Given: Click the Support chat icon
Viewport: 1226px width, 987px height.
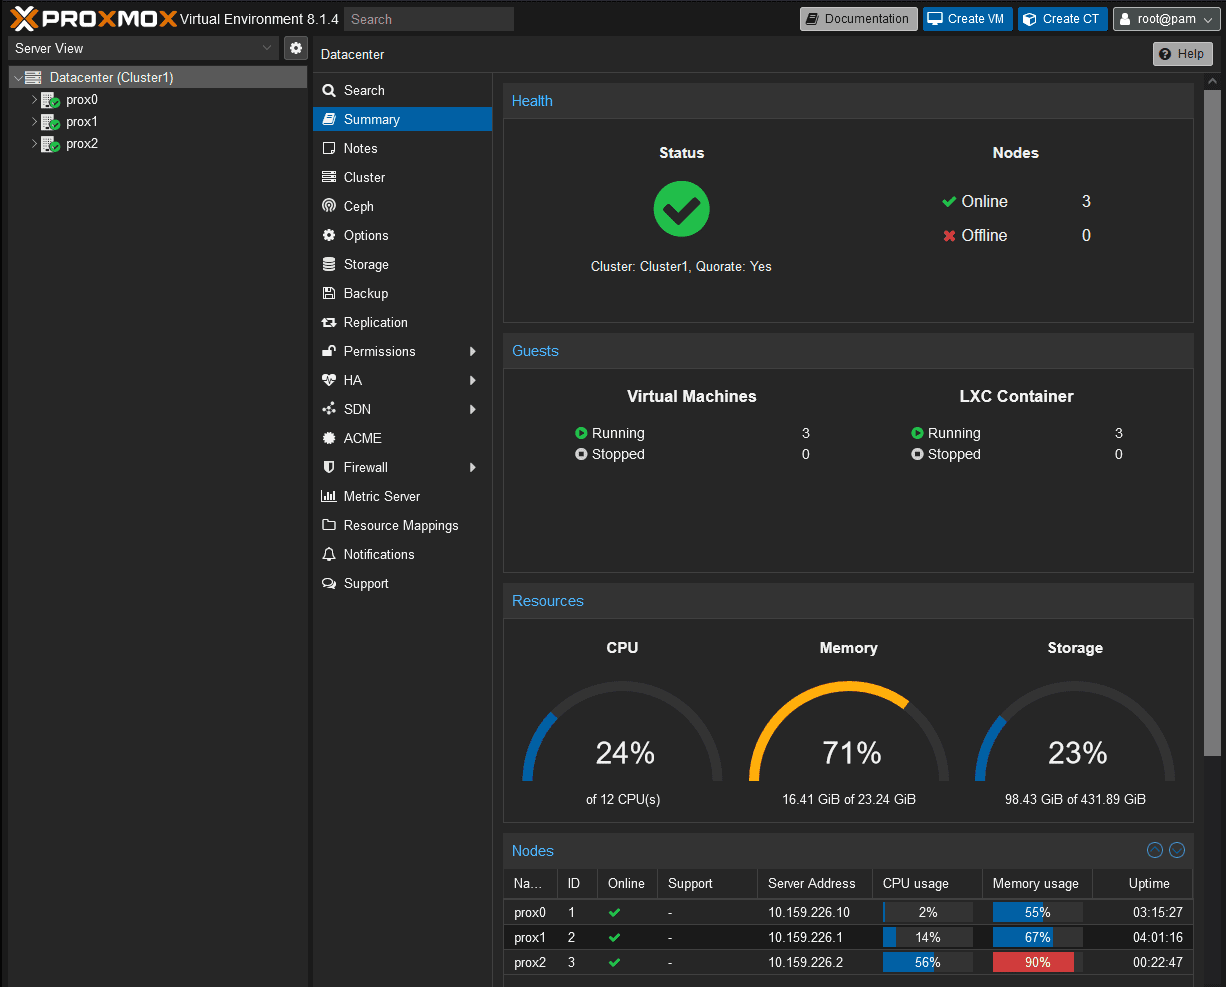Looking at the screenshot, I should (x=329, y=583).
